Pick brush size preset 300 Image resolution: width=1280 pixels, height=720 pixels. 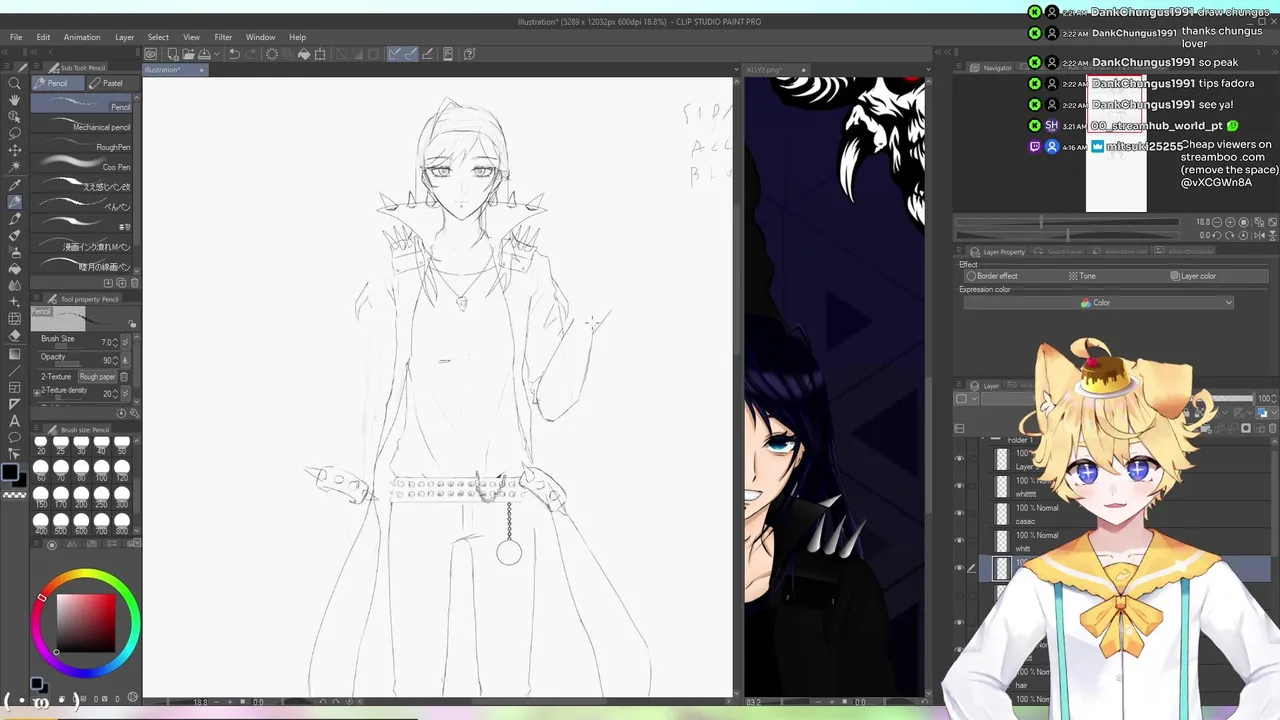(x=122, y=496)
